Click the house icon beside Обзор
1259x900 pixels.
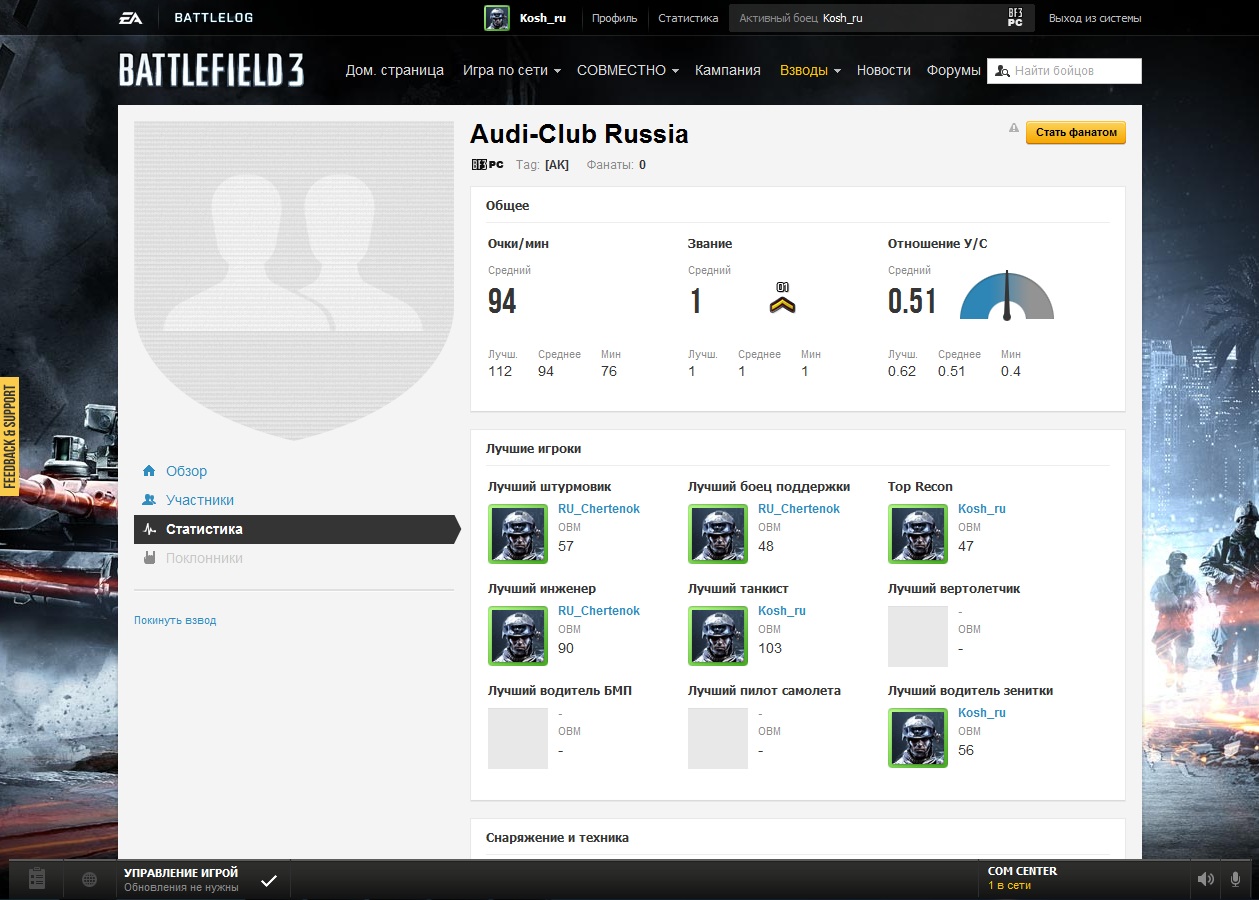coord(149,471)
